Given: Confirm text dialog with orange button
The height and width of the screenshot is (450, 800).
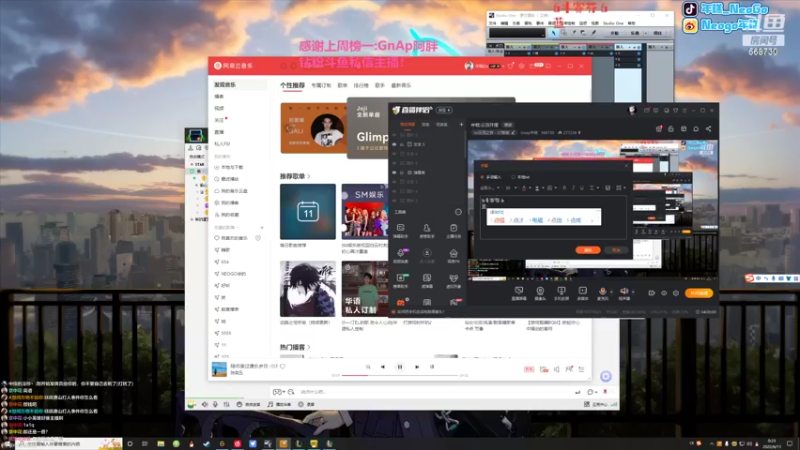Looking at the screenshot, I should click(587, 250).
